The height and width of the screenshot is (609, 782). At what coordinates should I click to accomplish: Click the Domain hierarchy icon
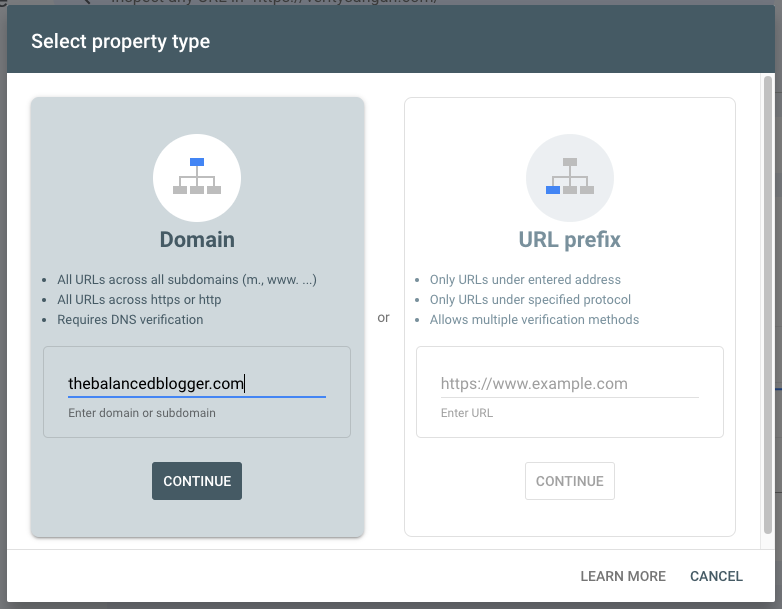(x=197, y=177)
